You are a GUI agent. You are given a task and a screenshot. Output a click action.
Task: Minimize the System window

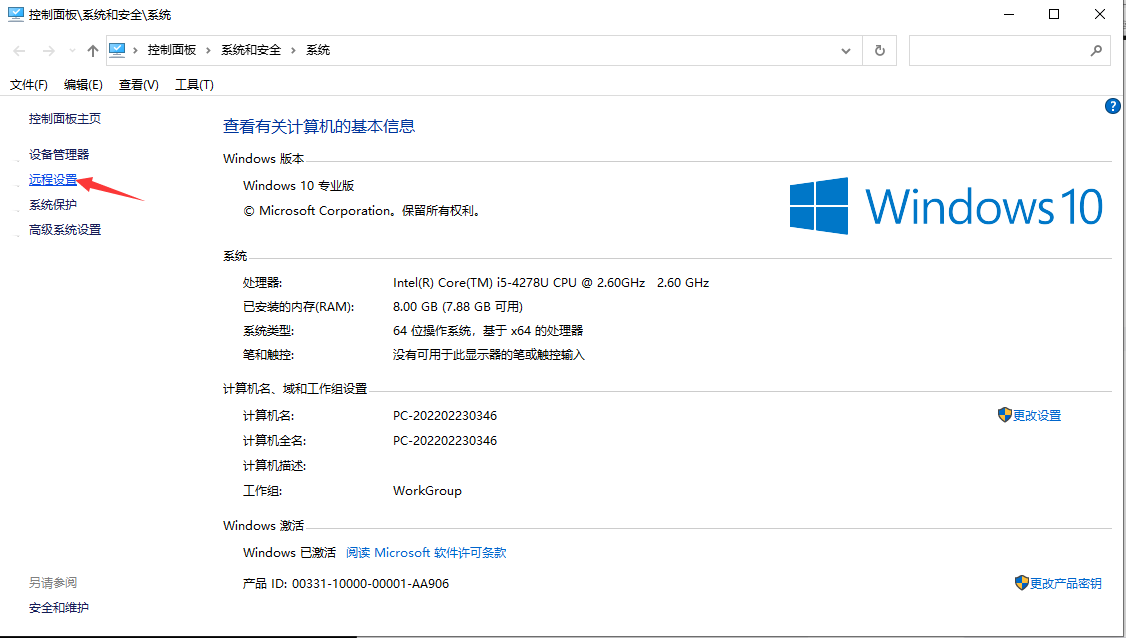(x=1009, y=14)
